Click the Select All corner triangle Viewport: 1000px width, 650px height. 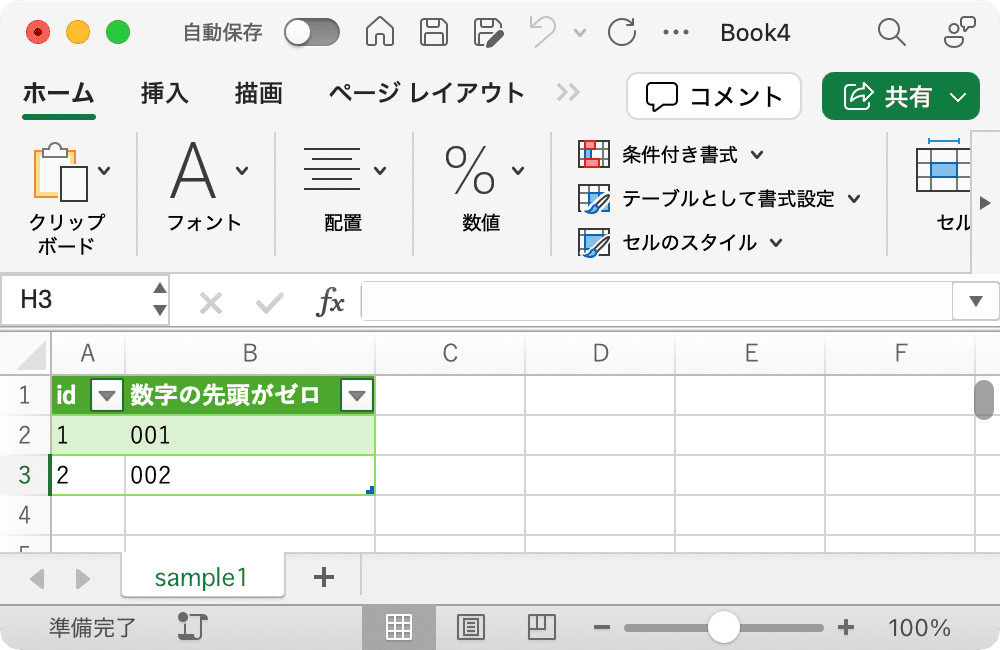point(31,355)
